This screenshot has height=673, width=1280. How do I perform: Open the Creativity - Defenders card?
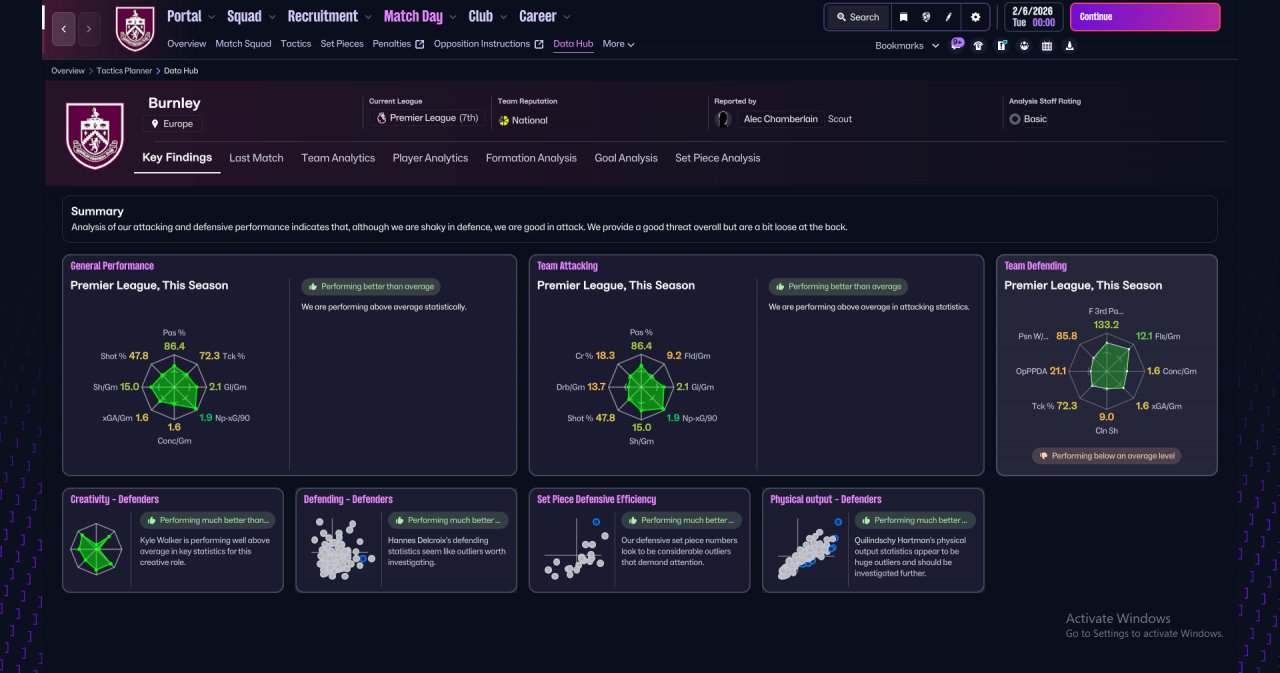(x=173, y=540)
